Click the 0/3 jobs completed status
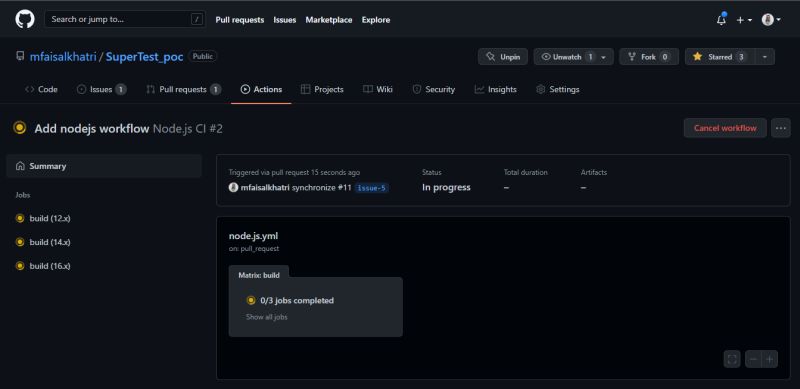This screenshot has width=800, height=389. tap(297, 301)
